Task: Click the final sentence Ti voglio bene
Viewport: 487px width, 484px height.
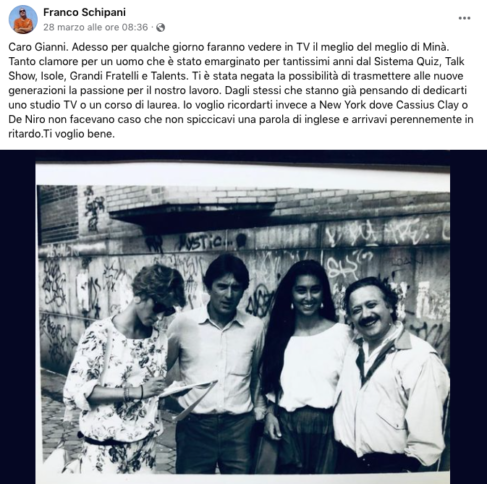Action: [80, 134]
